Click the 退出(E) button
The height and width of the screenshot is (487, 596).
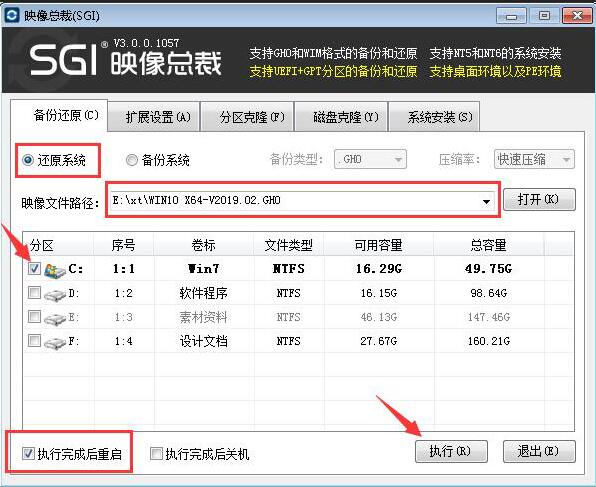(x=539, y=451)
